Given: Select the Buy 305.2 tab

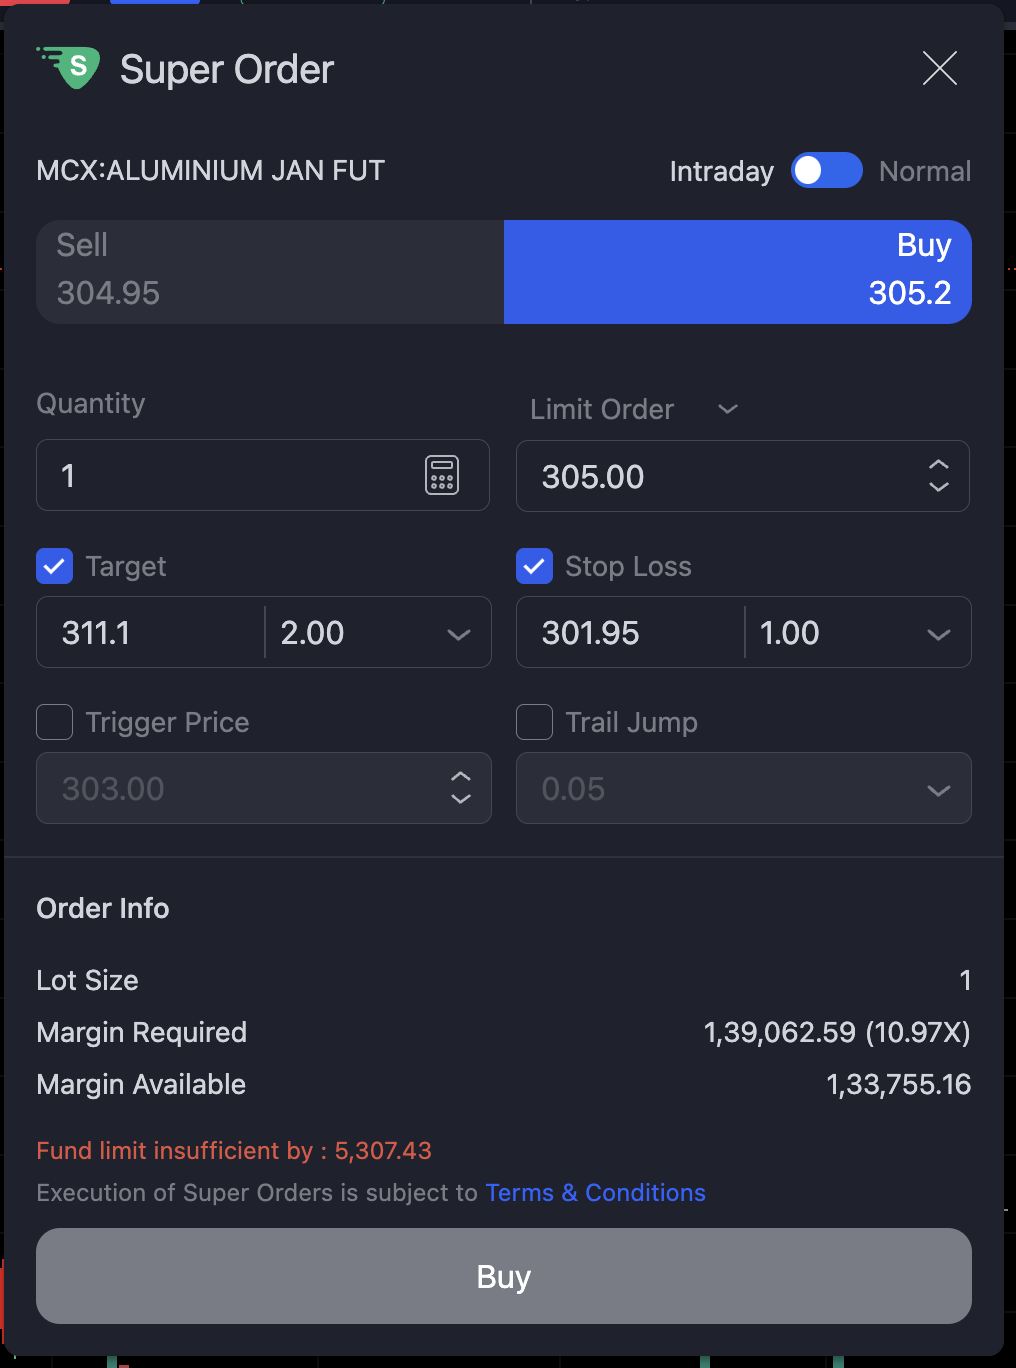Looking at the screenshot, I should tap(737, 272).
